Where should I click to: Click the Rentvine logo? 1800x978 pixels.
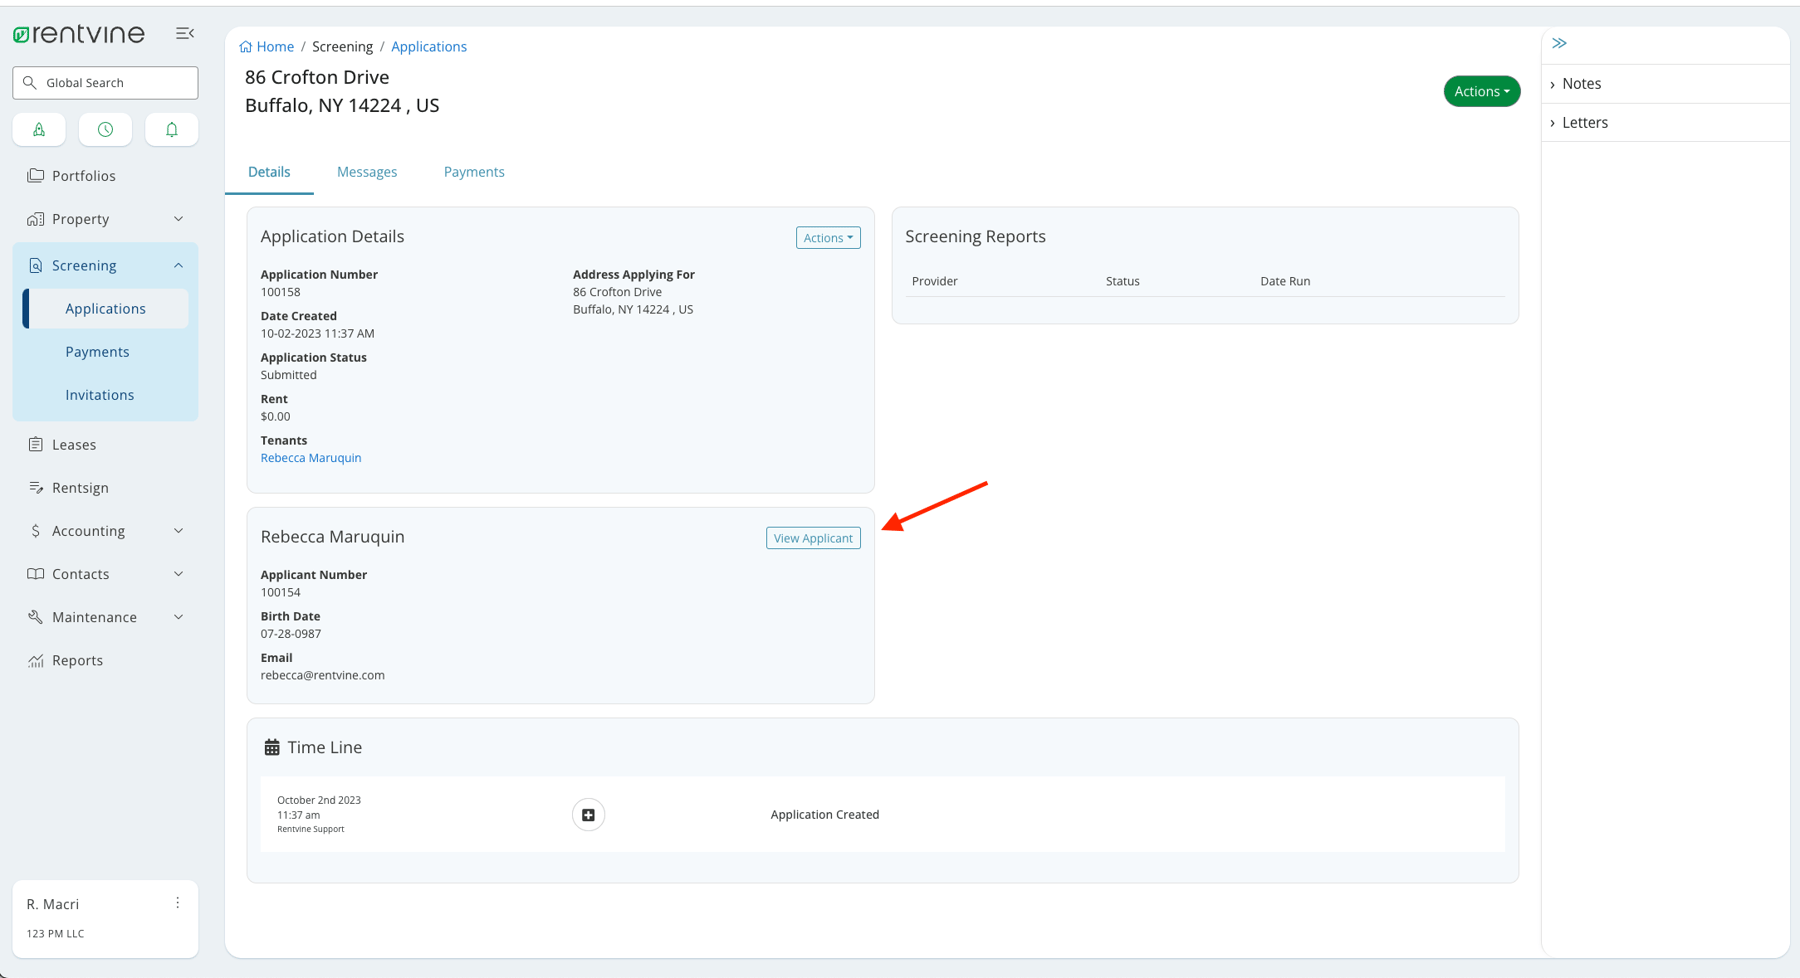tap(79, 33)
